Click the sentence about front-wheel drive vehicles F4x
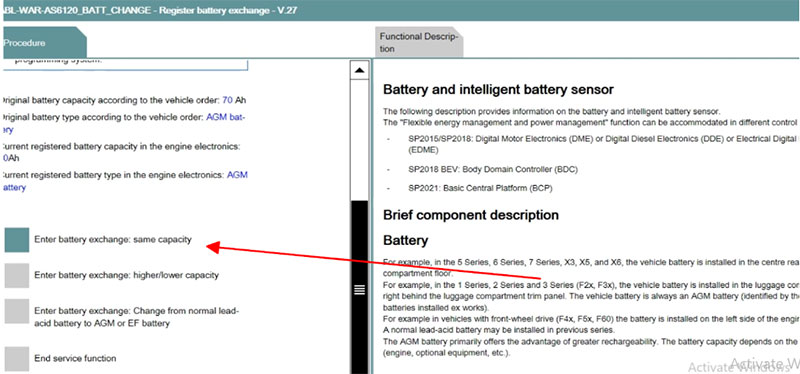 (x=591, y=319)
